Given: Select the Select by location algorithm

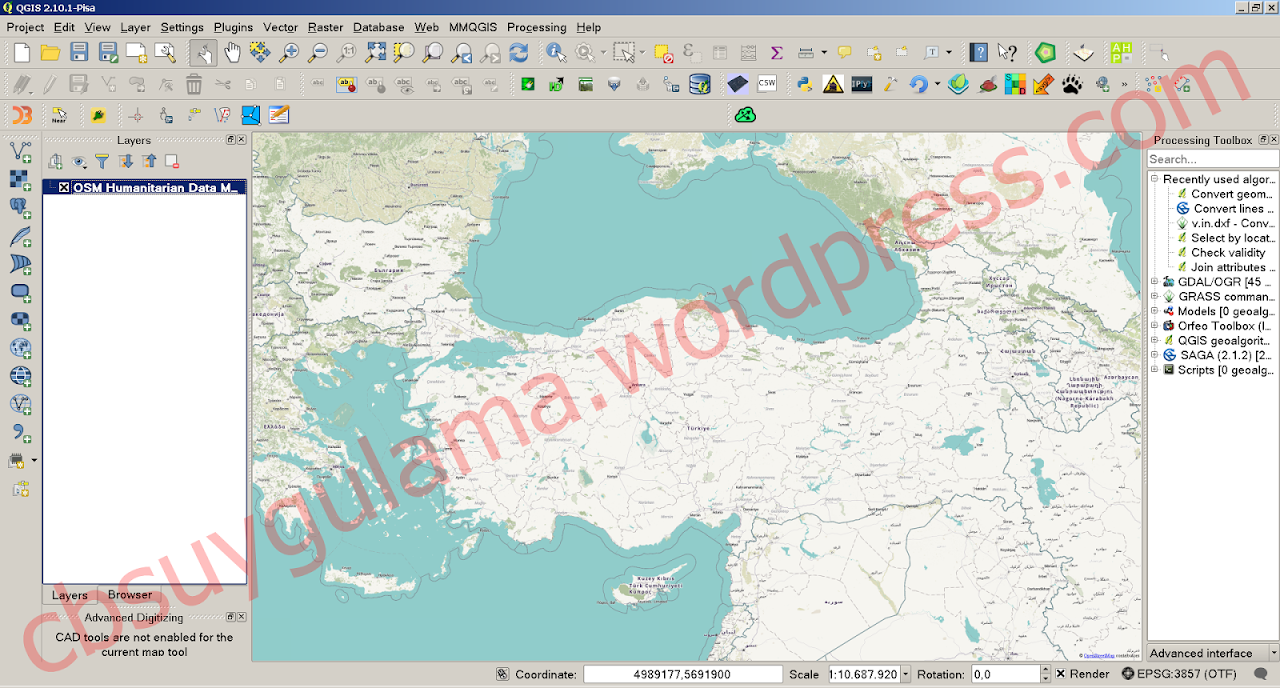Looking at the screenshot, I should coord(1224,238).
